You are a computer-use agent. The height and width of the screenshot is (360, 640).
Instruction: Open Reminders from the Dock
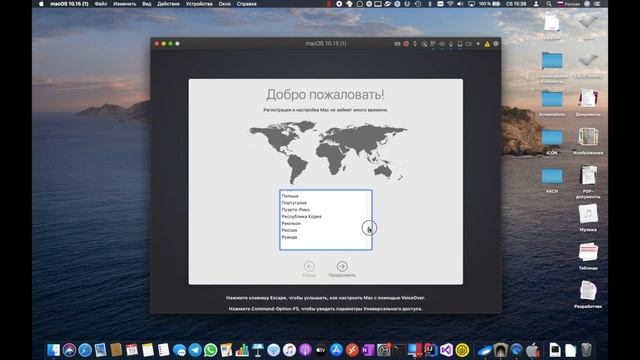point(163,350)
